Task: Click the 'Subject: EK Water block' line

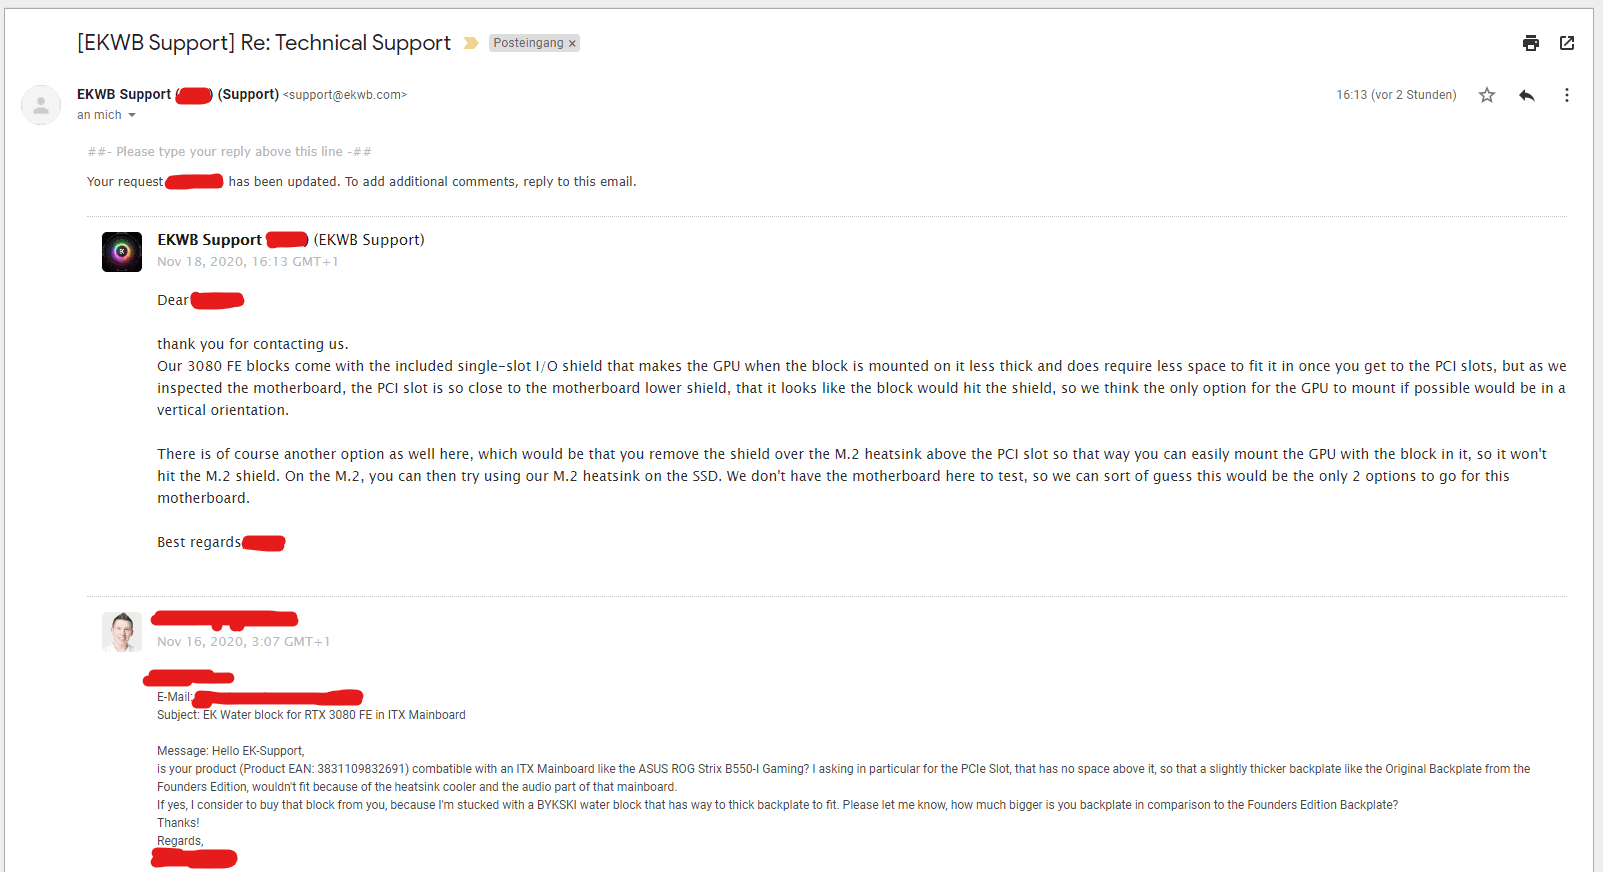Action: tap(311, 715)
